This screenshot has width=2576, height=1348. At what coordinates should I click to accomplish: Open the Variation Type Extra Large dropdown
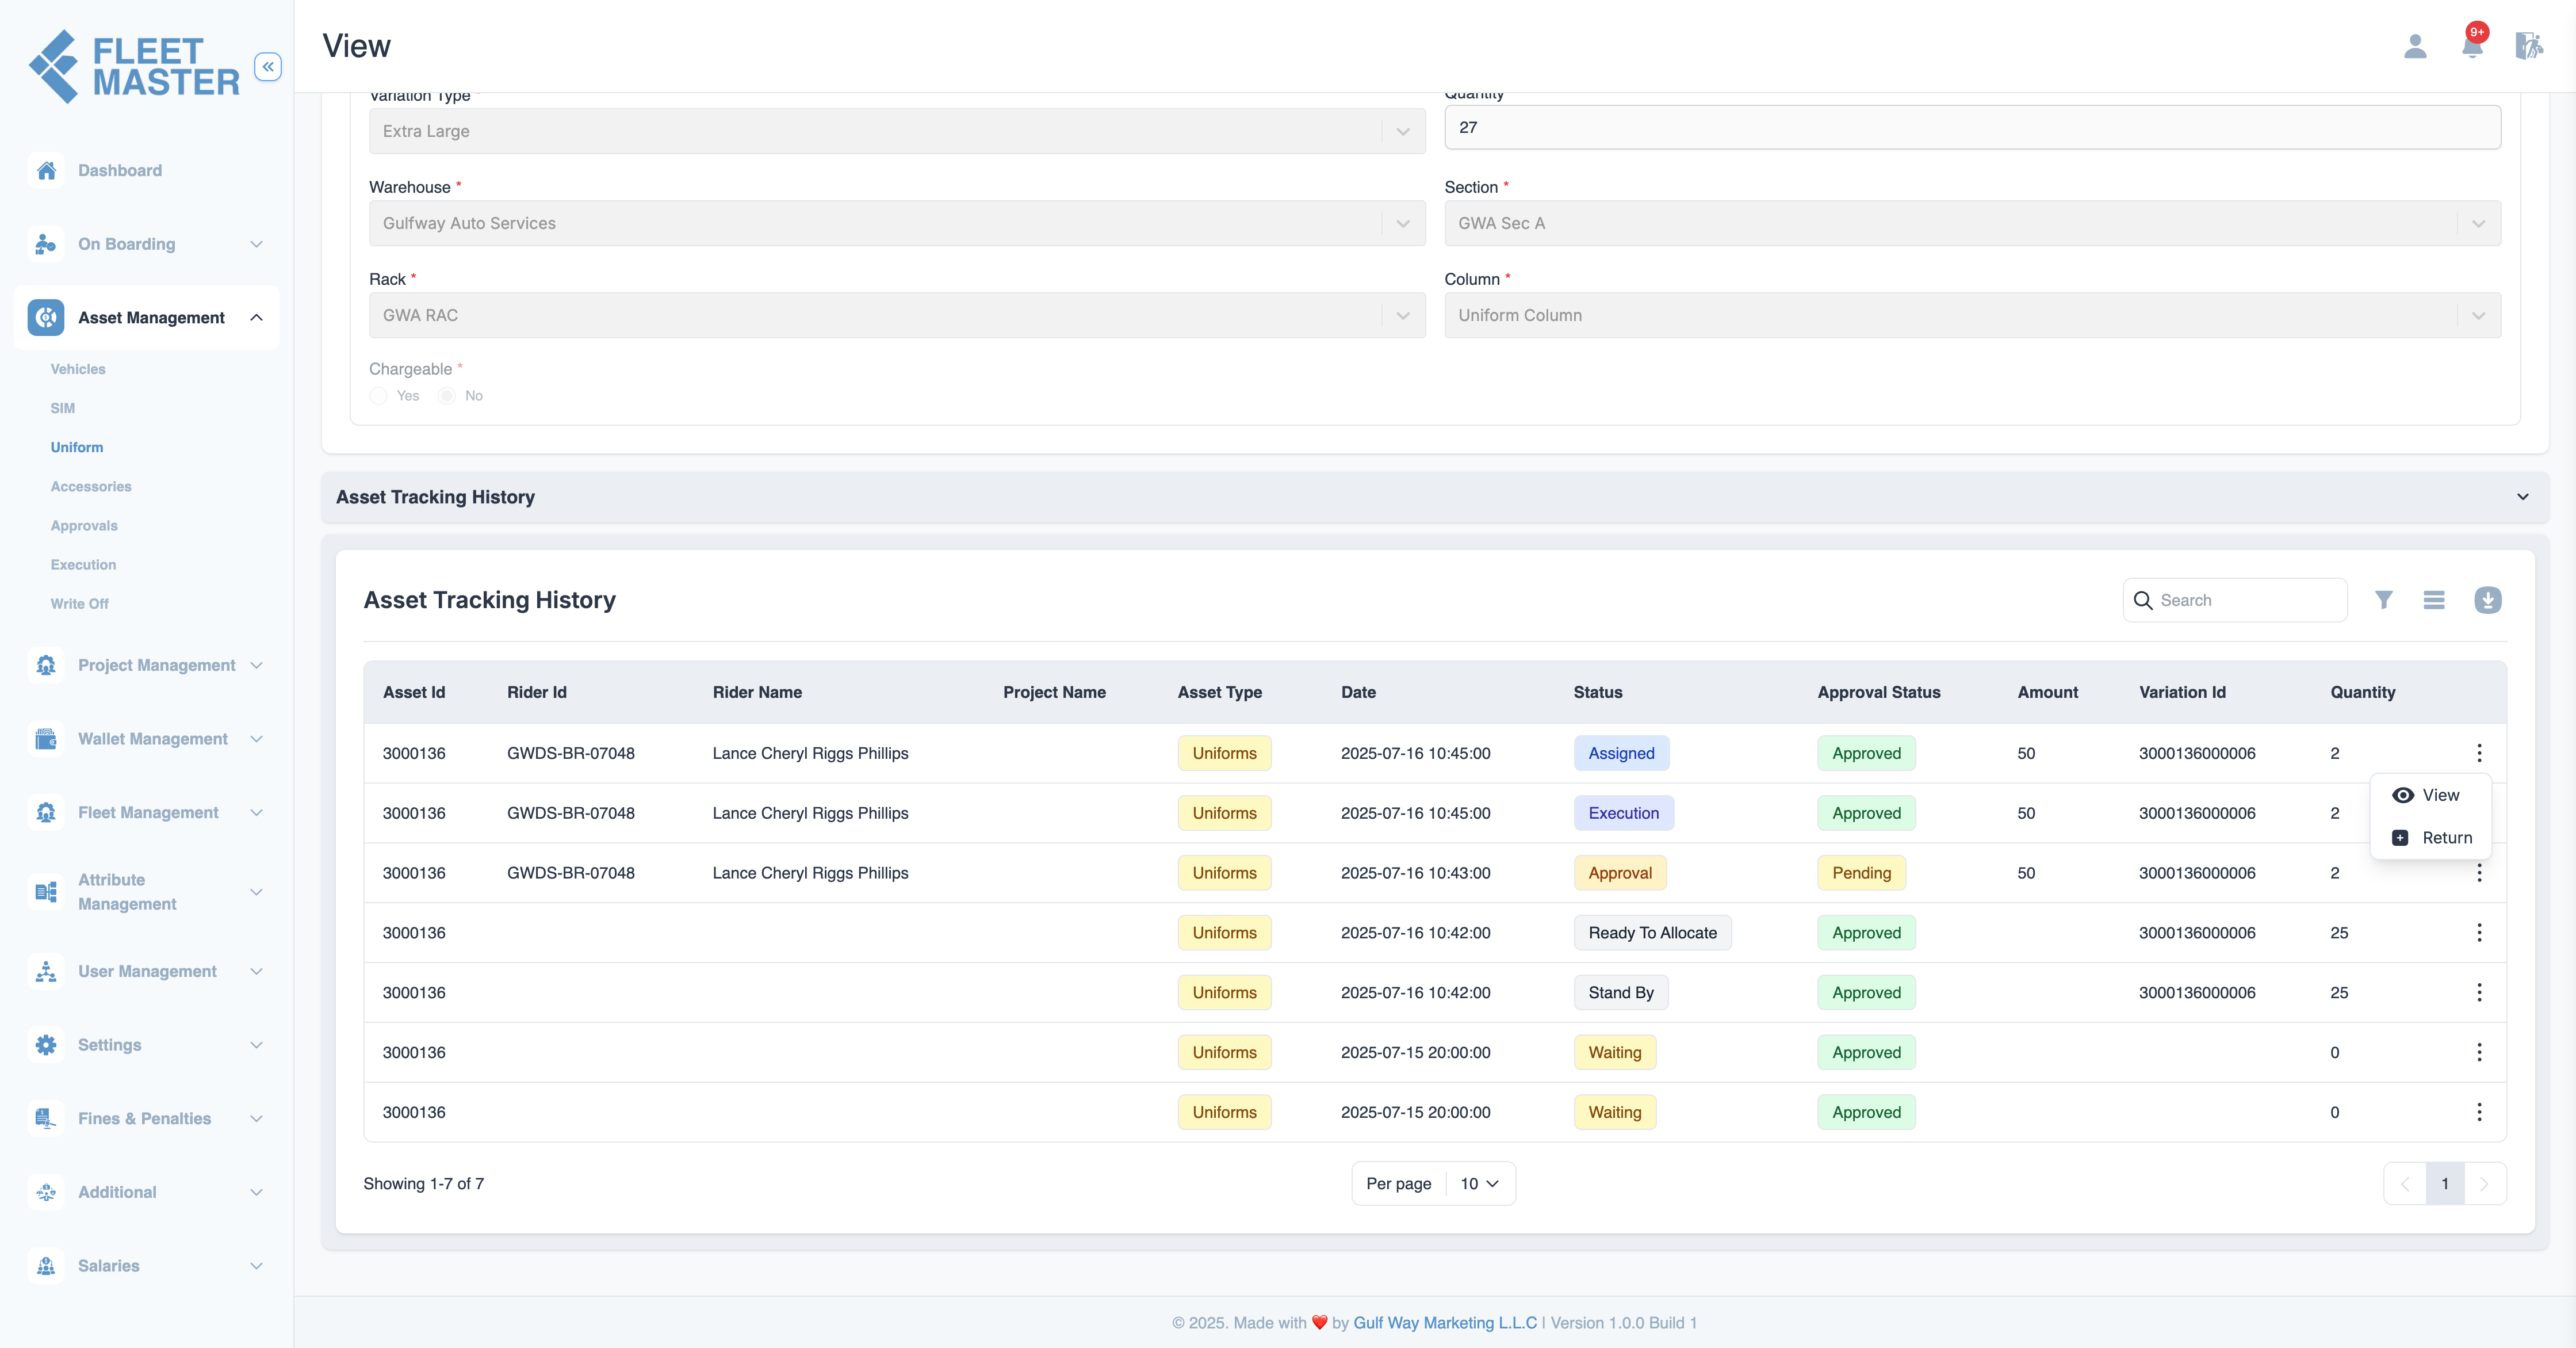click(x=897, y=131)
